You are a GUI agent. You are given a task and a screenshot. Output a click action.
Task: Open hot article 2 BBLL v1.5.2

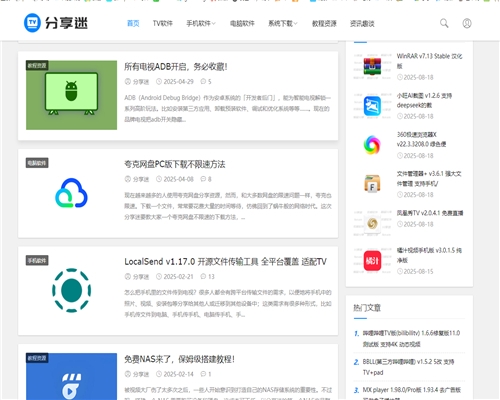coord(408,367)
